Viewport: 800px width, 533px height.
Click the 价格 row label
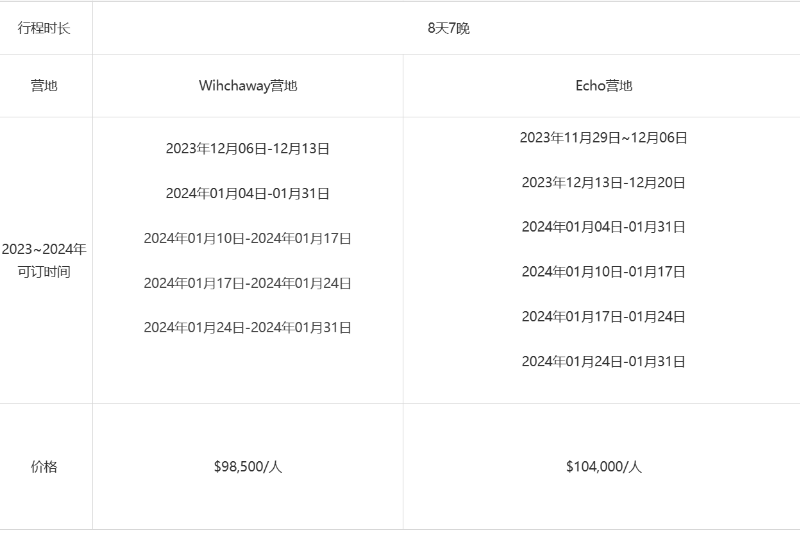pos(44,467)
